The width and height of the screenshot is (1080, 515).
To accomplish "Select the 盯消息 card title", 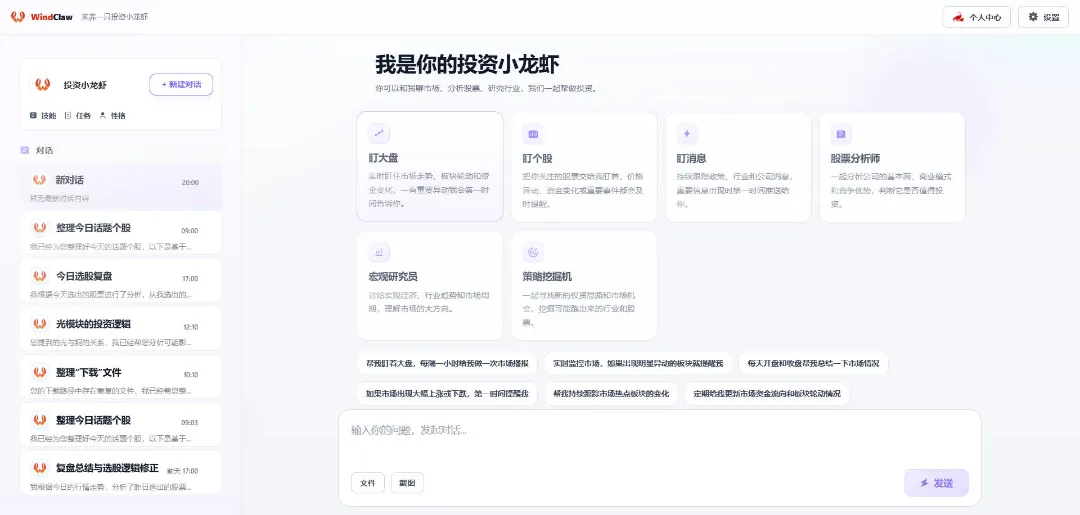I will point(692,158).
